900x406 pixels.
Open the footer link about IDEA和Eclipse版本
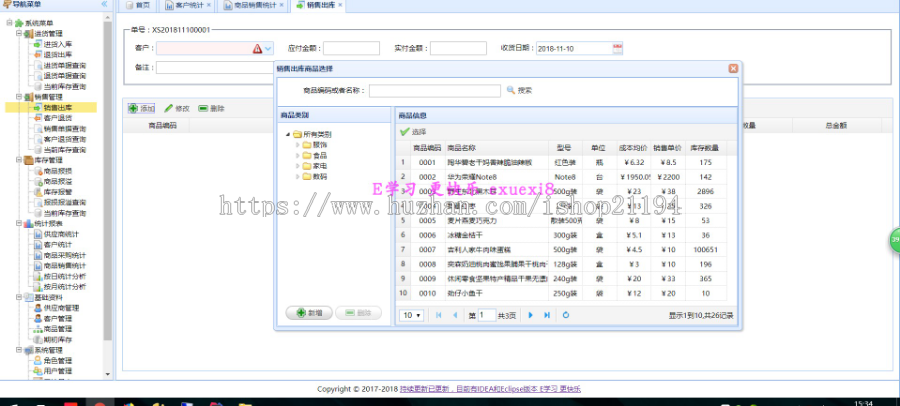pos(490,389)
